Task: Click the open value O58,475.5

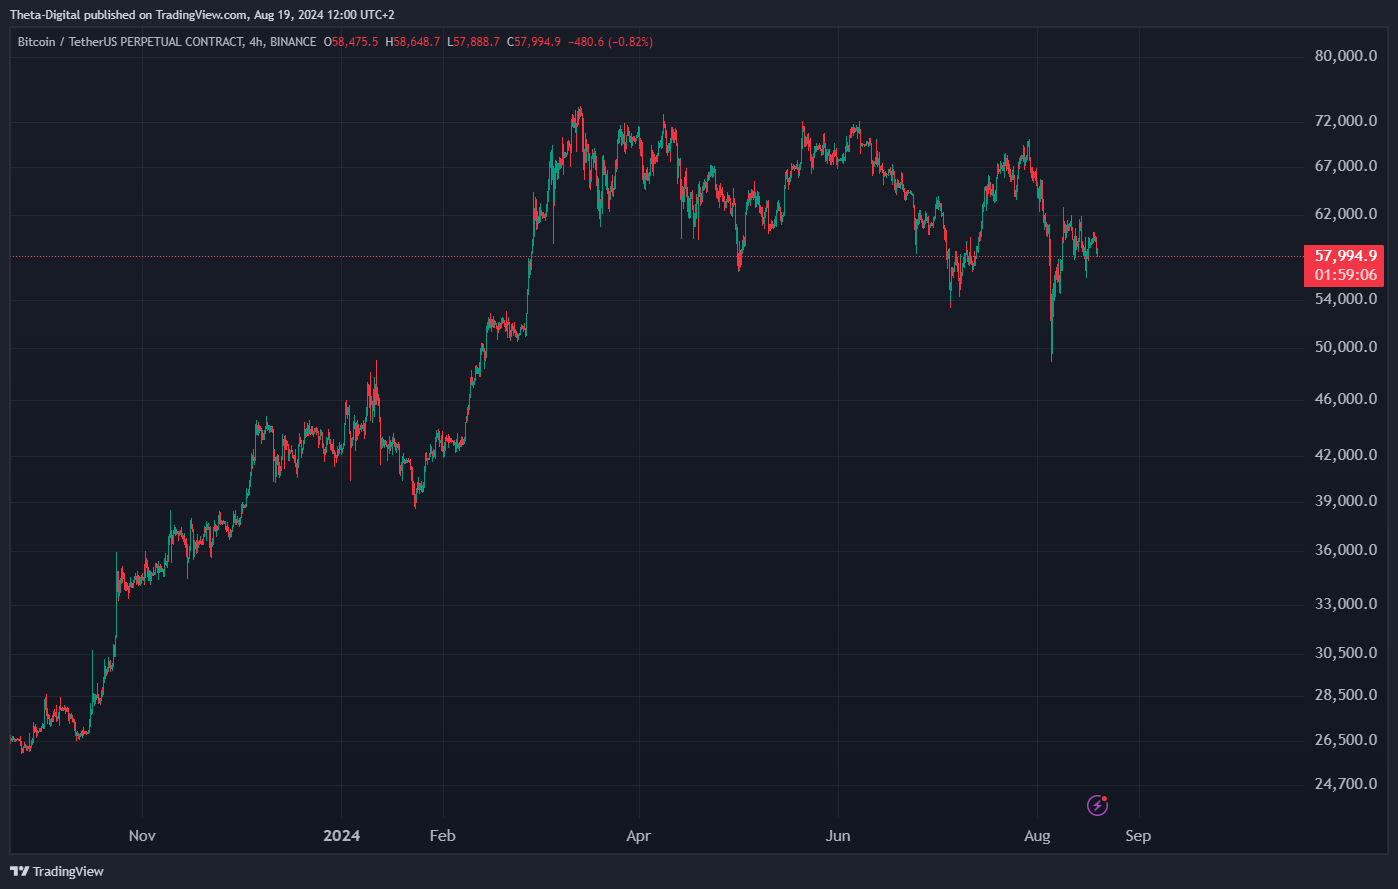Action: pyautogui.click(x=352, y=42)
